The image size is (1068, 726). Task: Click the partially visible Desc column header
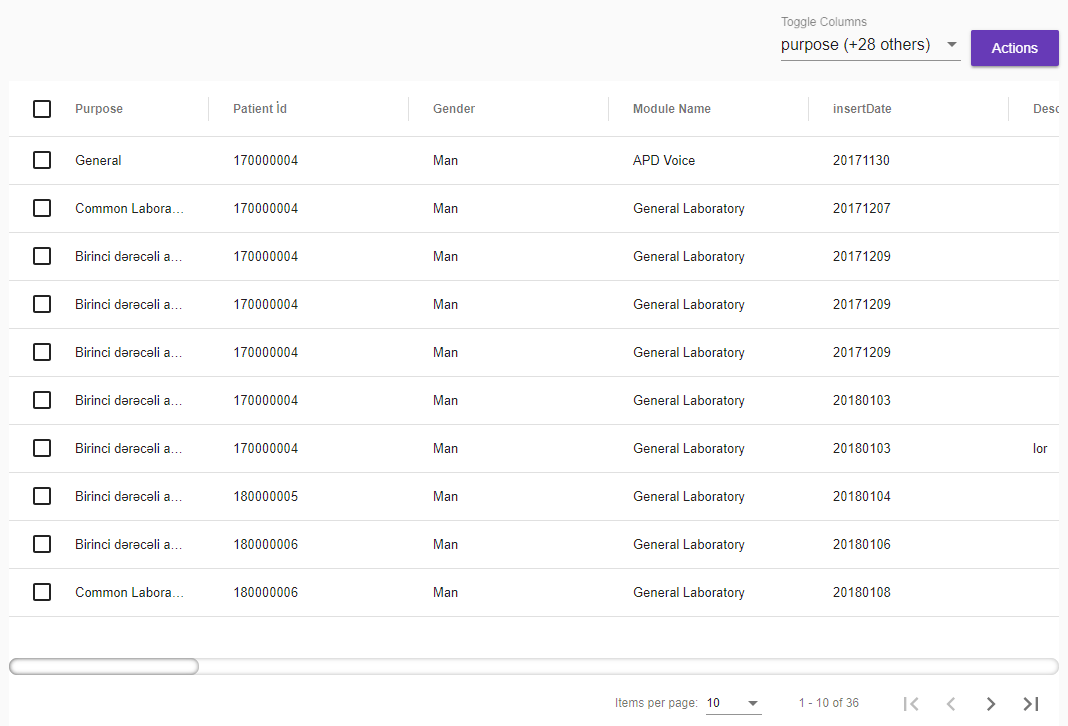1046,109
